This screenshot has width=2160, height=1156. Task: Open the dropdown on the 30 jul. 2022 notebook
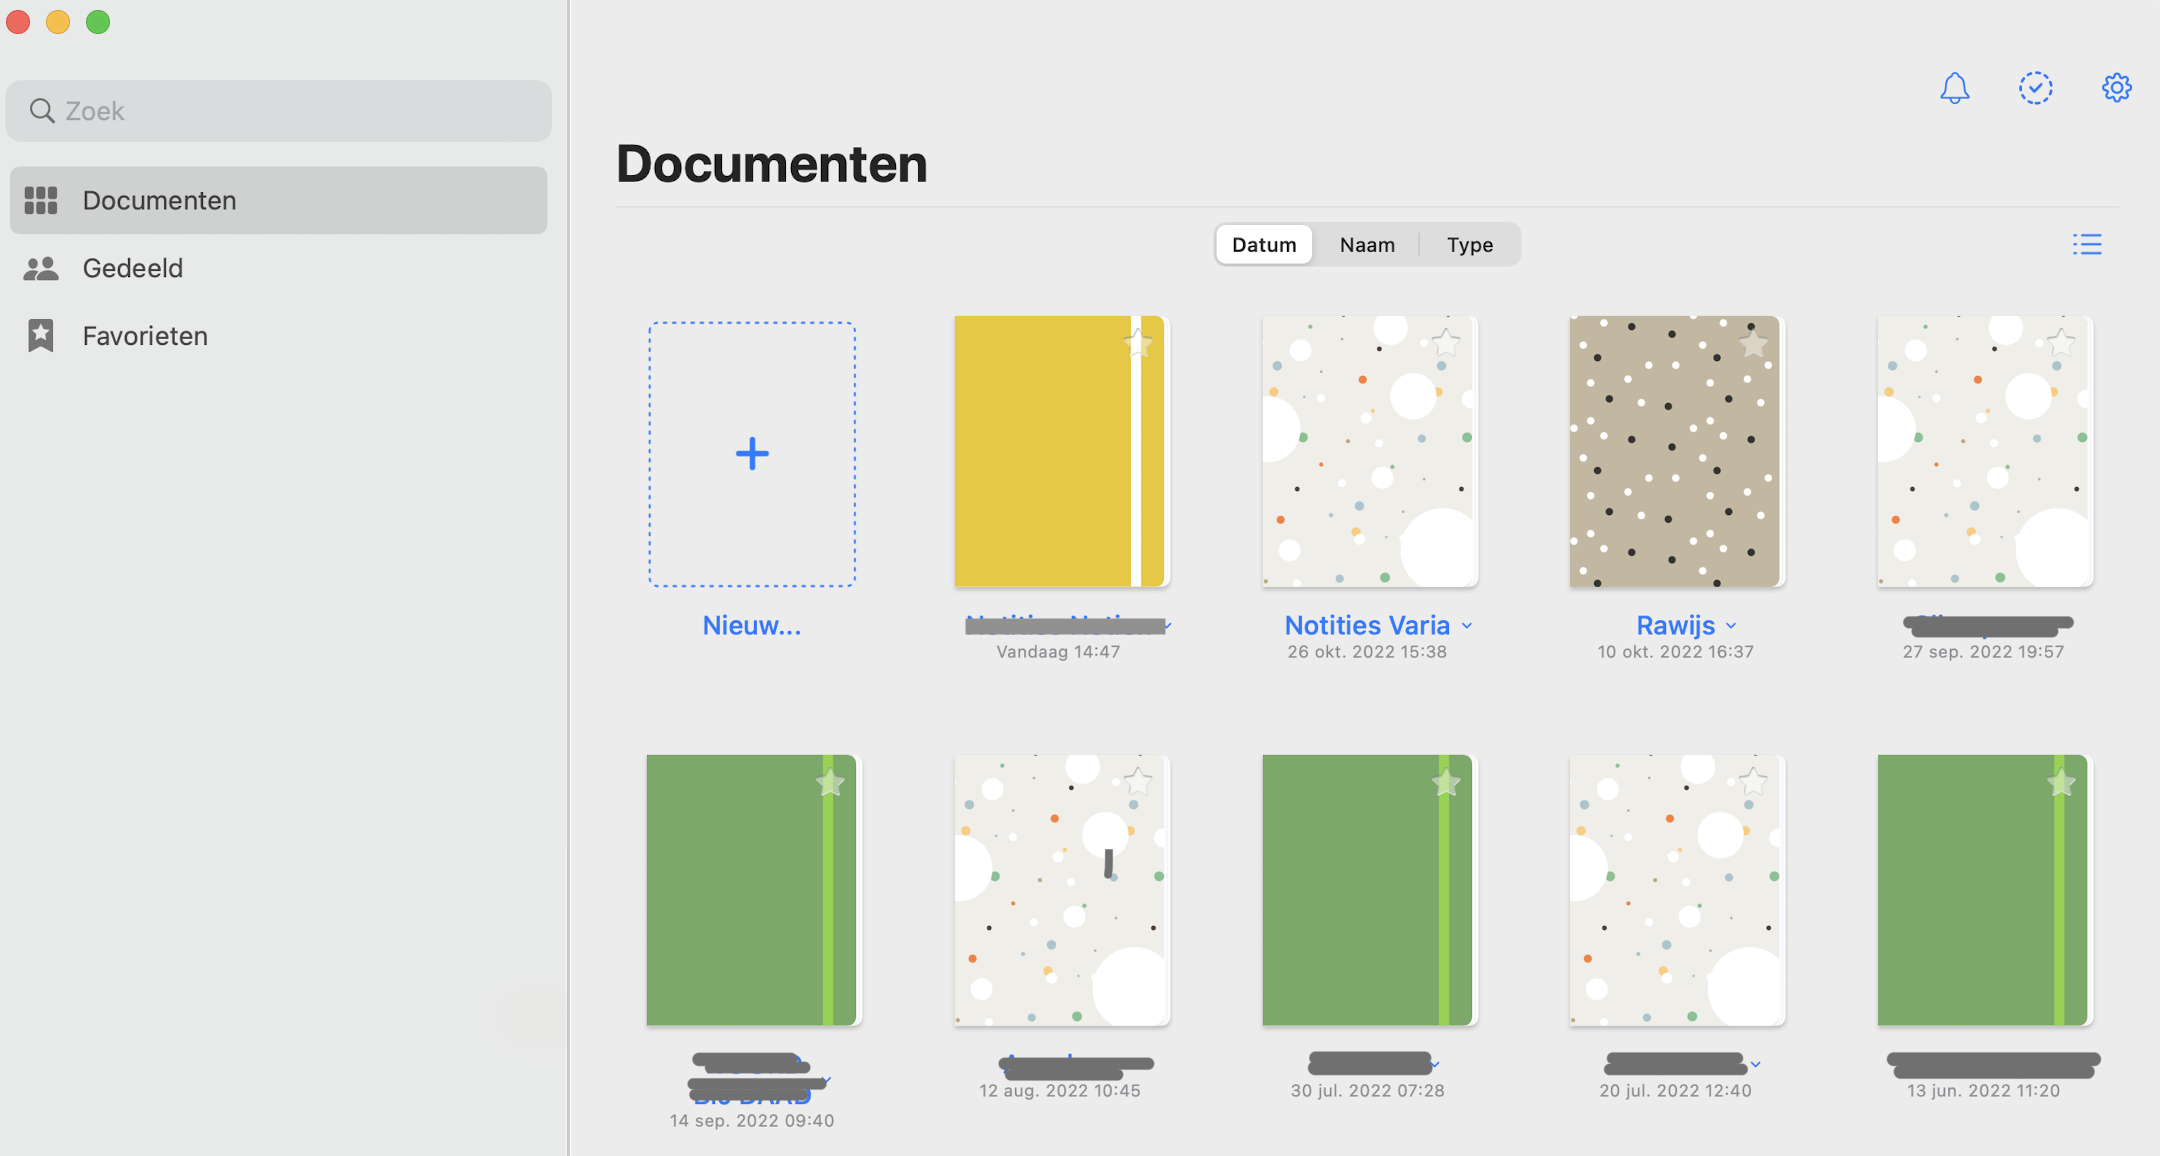pyautogui.click(x=1433, y=1063)
